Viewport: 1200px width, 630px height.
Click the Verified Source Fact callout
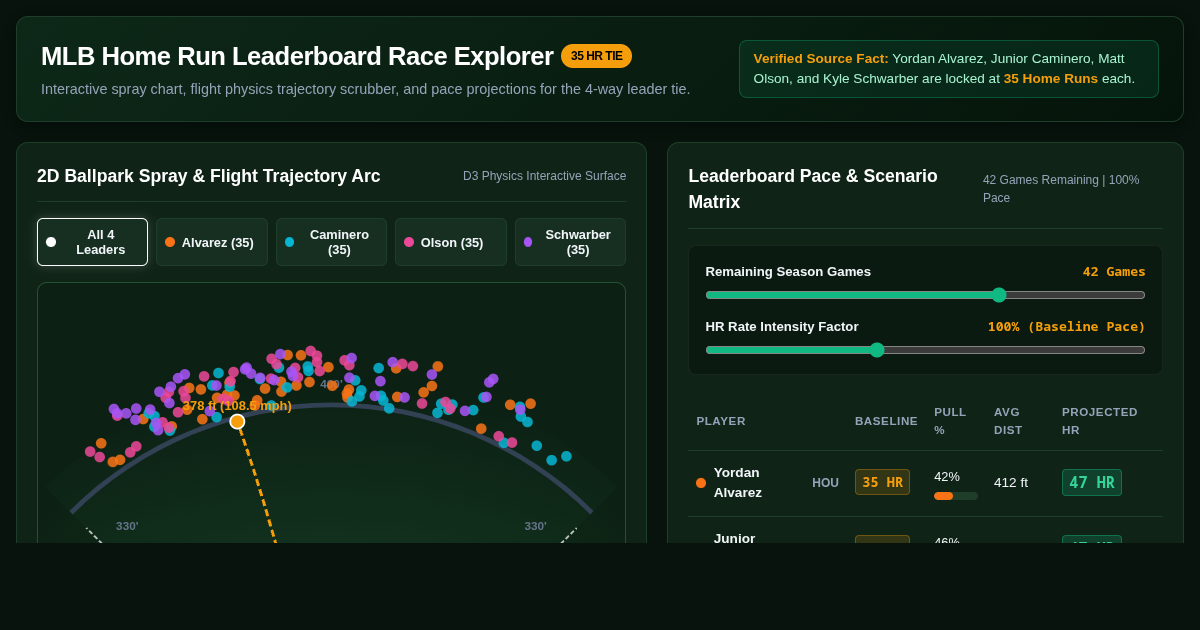click(949, 69)
